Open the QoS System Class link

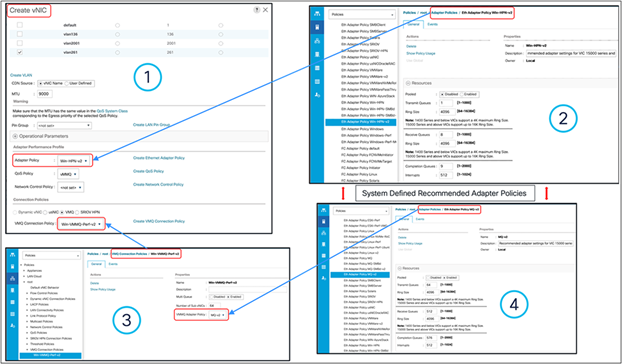pos(112,111)
